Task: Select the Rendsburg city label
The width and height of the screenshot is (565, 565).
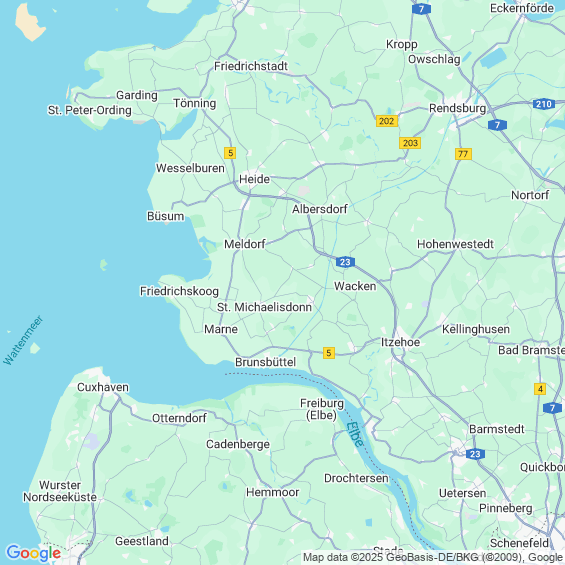Action: (x=457, y=108)
